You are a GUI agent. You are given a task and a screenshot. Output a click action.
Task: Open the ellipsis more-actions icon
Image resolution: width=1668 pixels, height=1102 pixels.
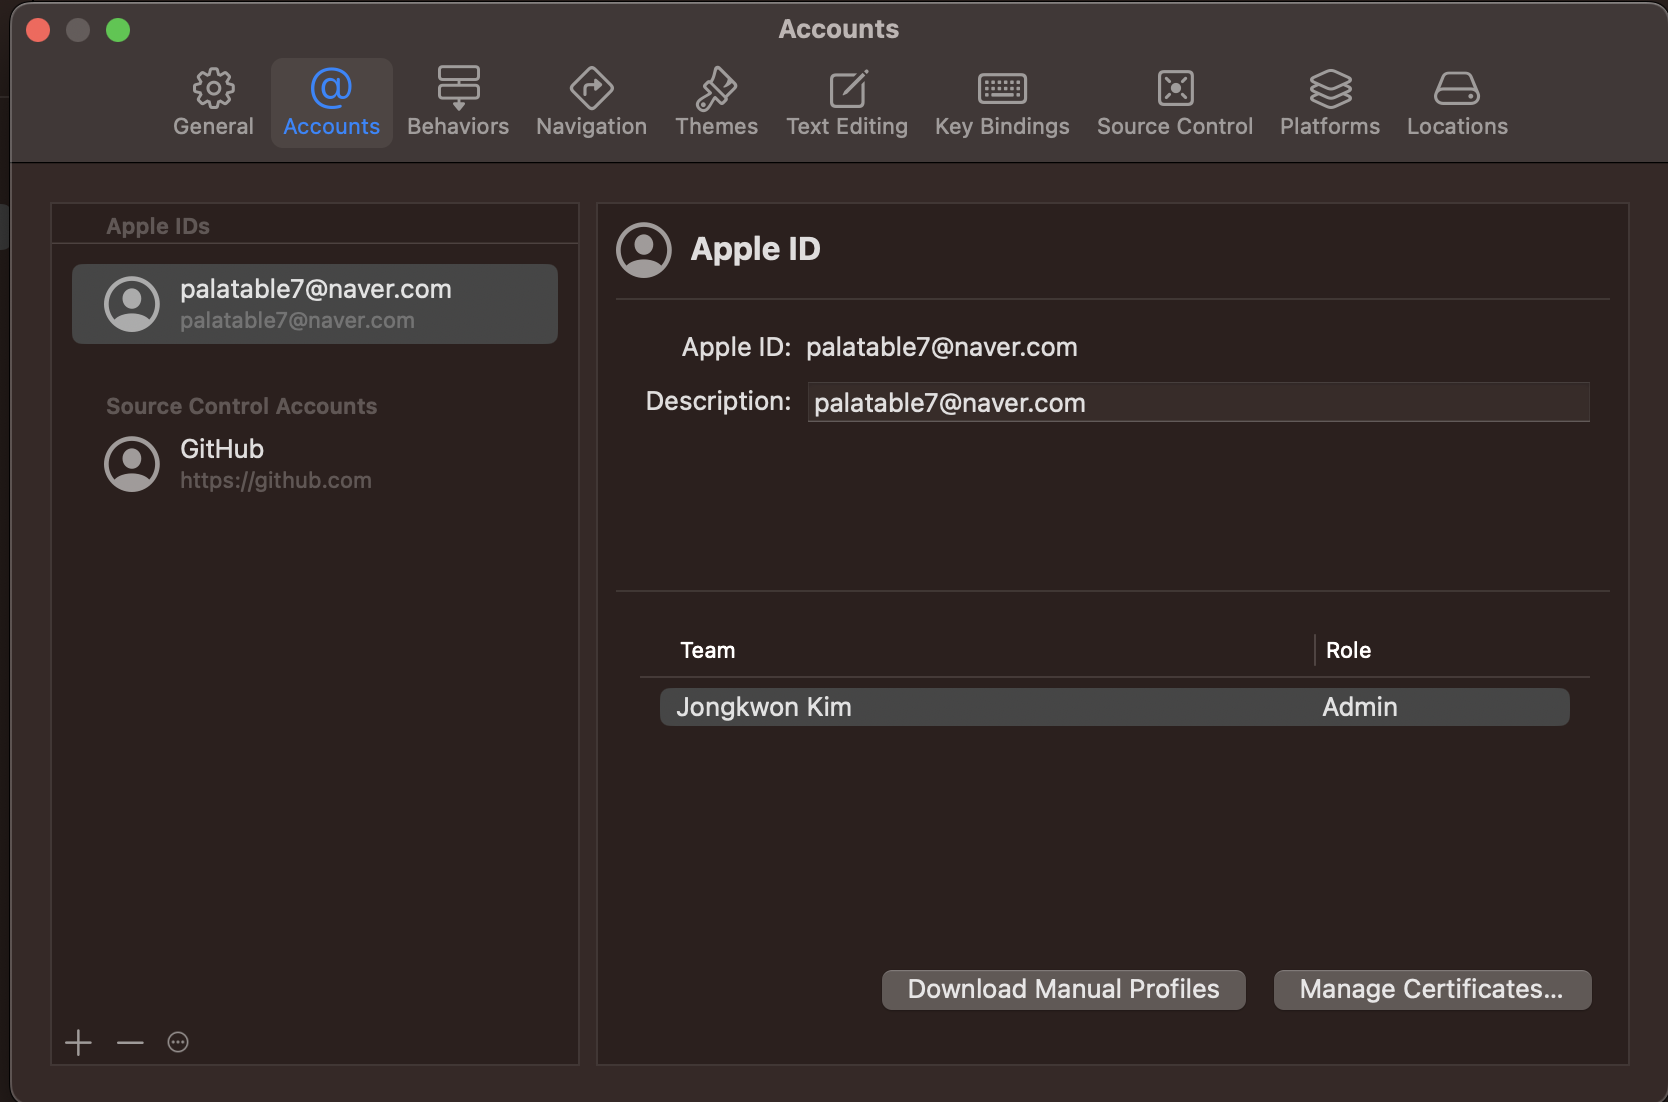[x=178, y=1043]
